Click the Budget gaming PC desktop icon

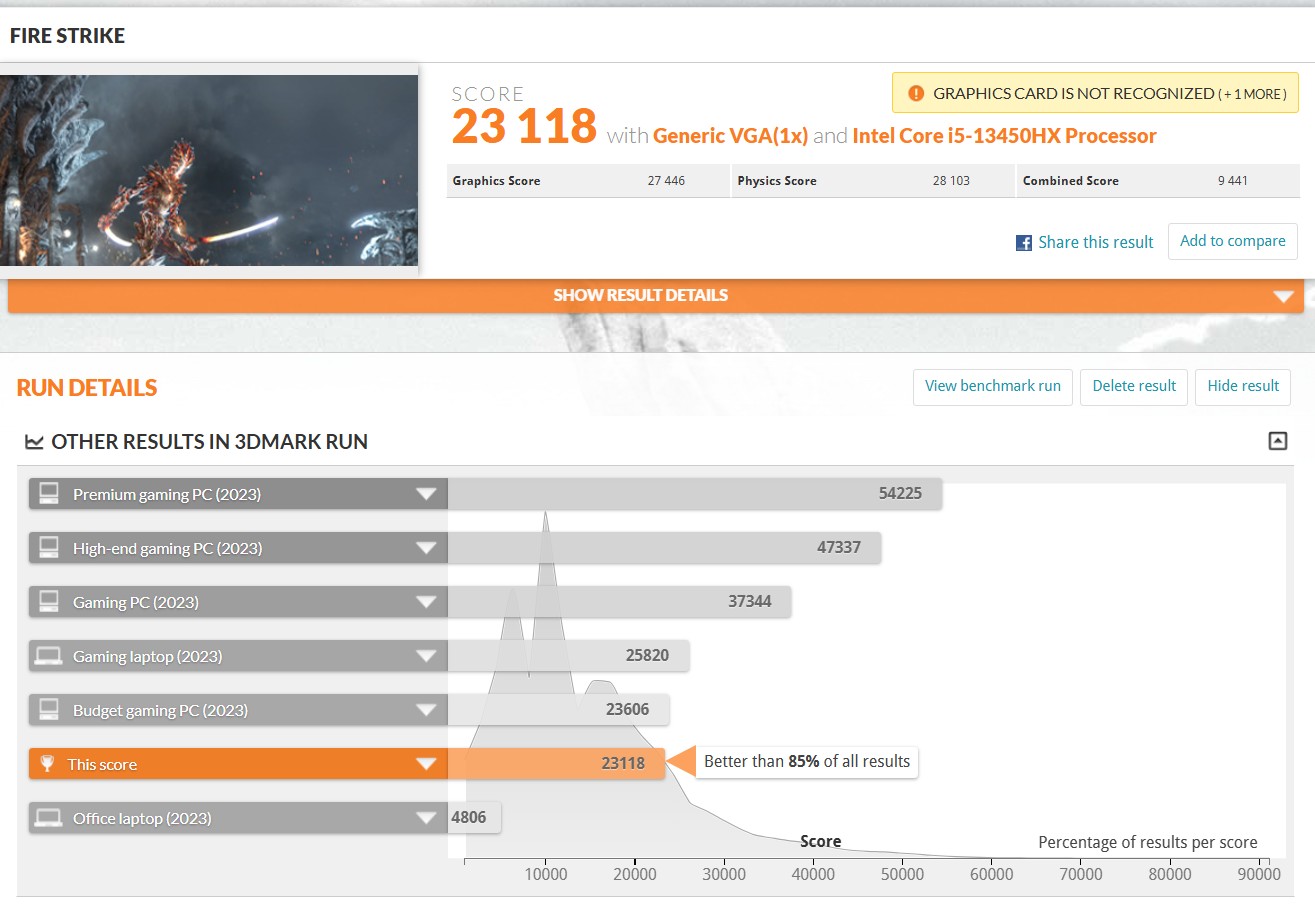coord(48,710)
